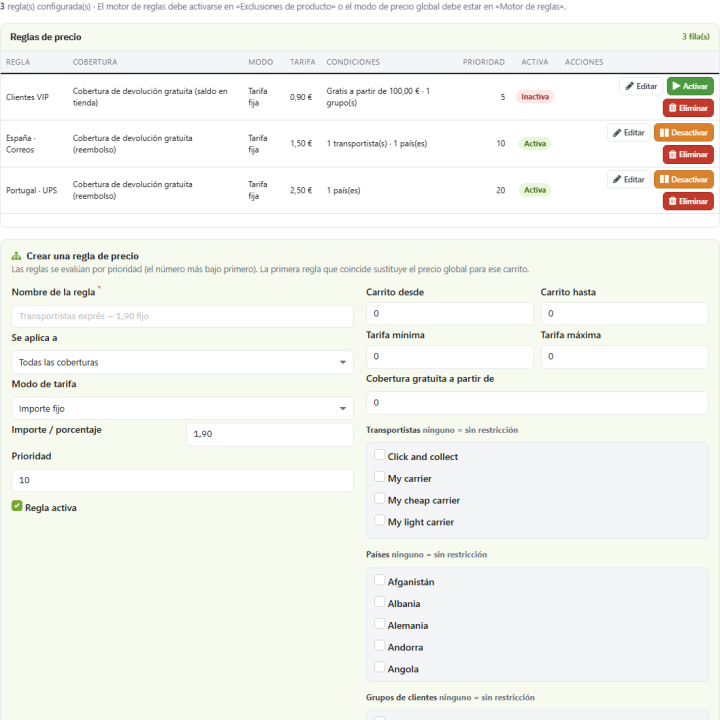Deactivate the España · Correos rule
This screenshot has width=720, height=720.
click(x=683, y=133)
